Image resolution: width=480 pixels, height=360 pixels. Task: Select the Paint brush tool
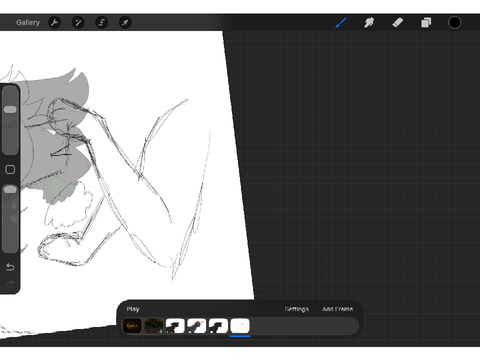pyautogui.click(x=341, y=23)
